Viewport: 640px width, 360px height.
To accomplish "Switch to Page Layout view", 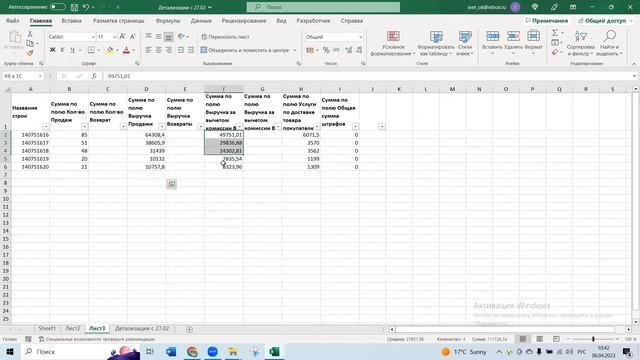I will coord(539,339).
